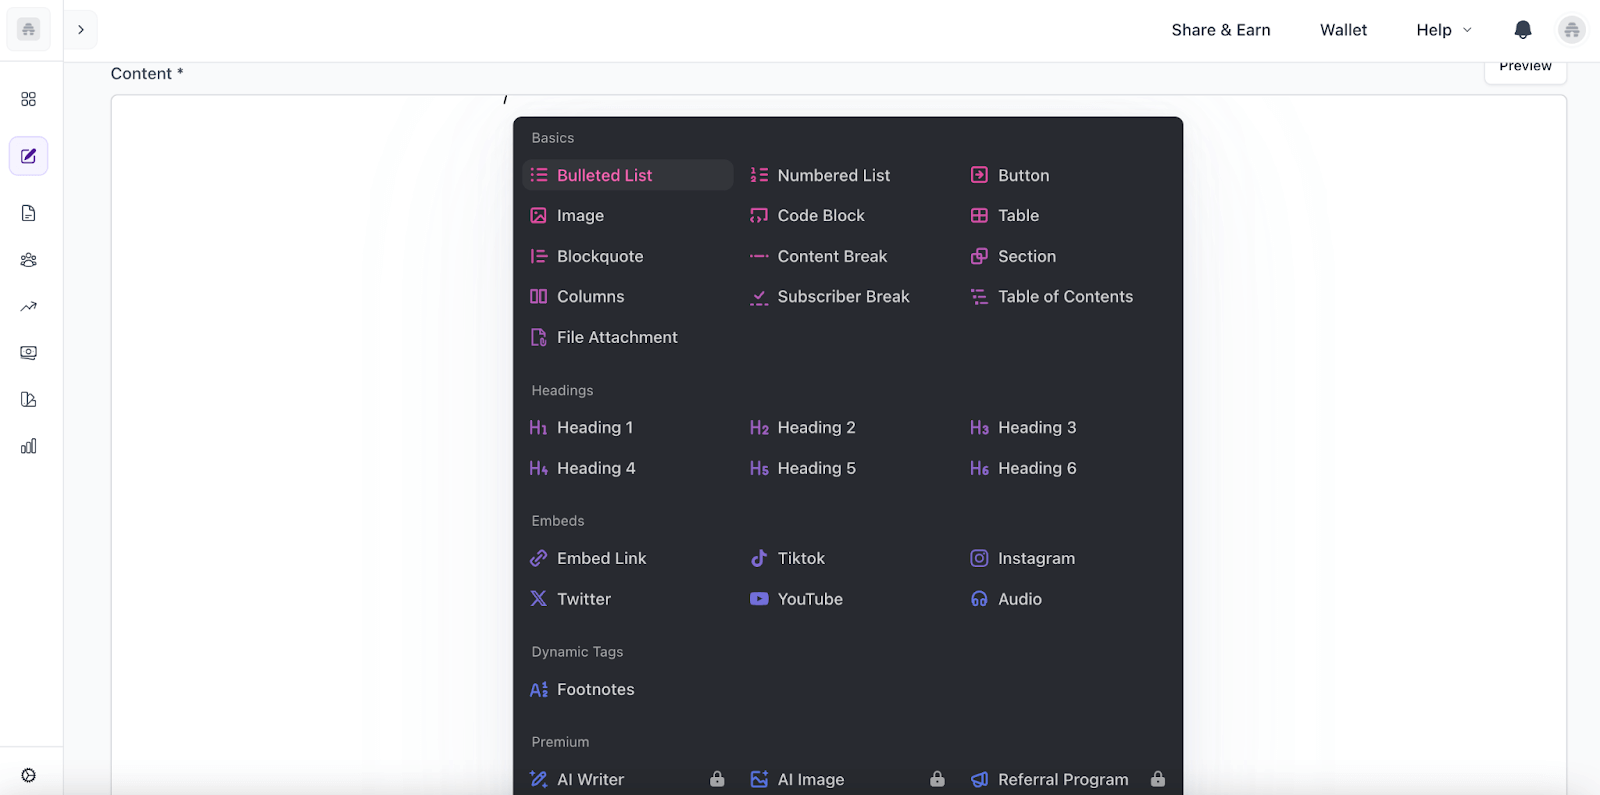Click the H4 Heading 4 icon
This screenshot has width=1600, height=795.
[x=539, y=468]
